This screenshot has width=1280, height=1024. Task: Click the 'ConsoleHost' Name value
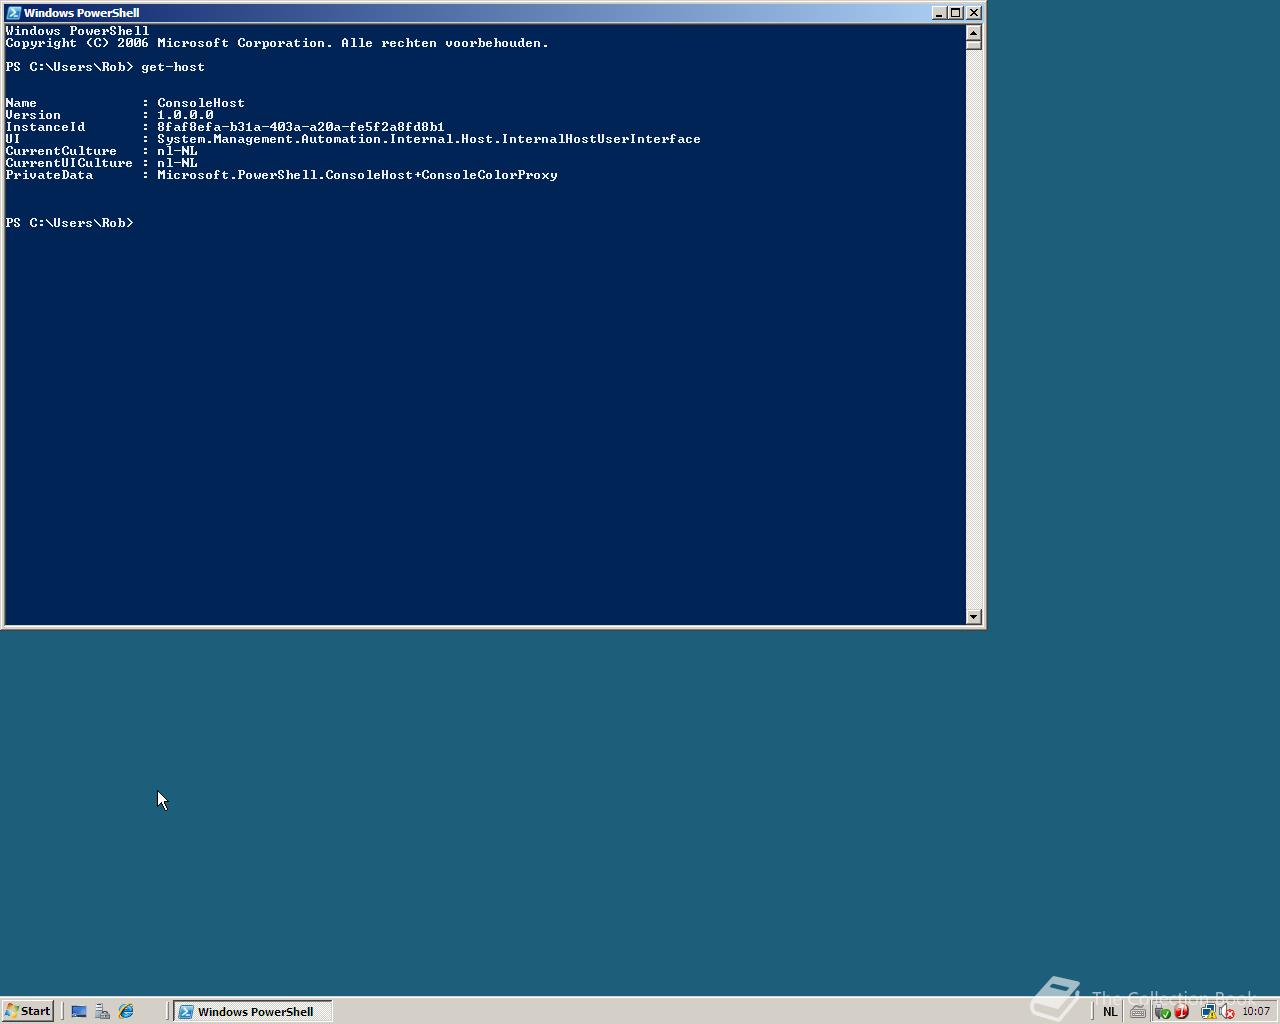[x=201, y=103]
